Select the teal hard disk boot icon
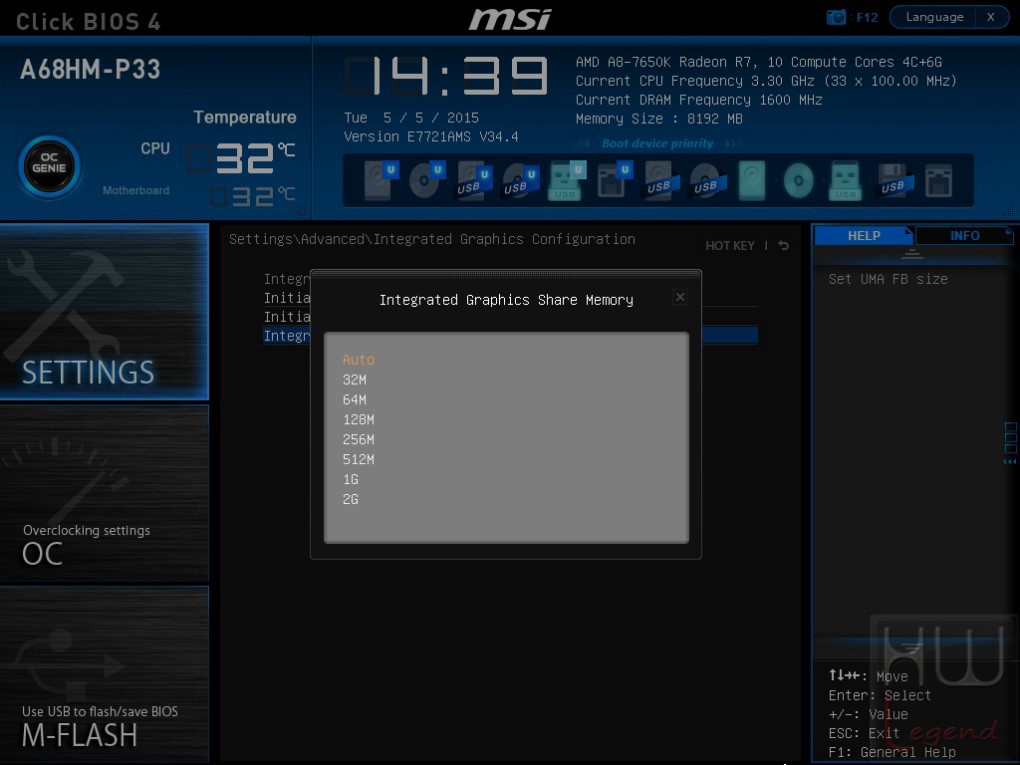Viewport: 1020px width, 765px height. click(x=751, y=180)
